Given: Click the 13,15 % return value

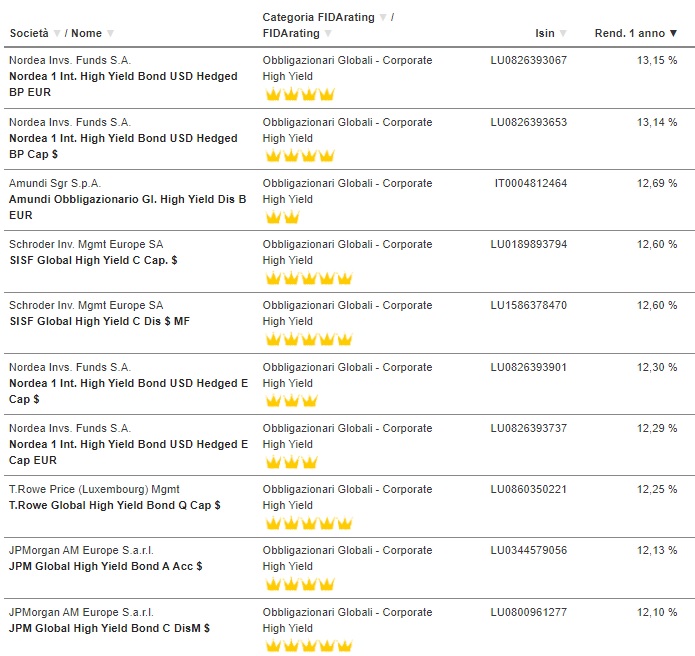Looking at the screenshot, I should 657,60.
